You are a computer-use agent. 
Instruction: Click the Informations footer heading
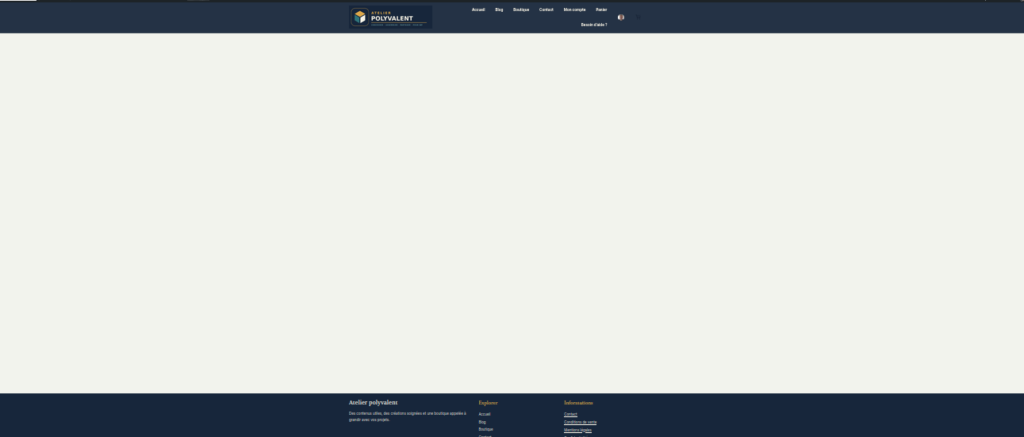tap(579, 403)
